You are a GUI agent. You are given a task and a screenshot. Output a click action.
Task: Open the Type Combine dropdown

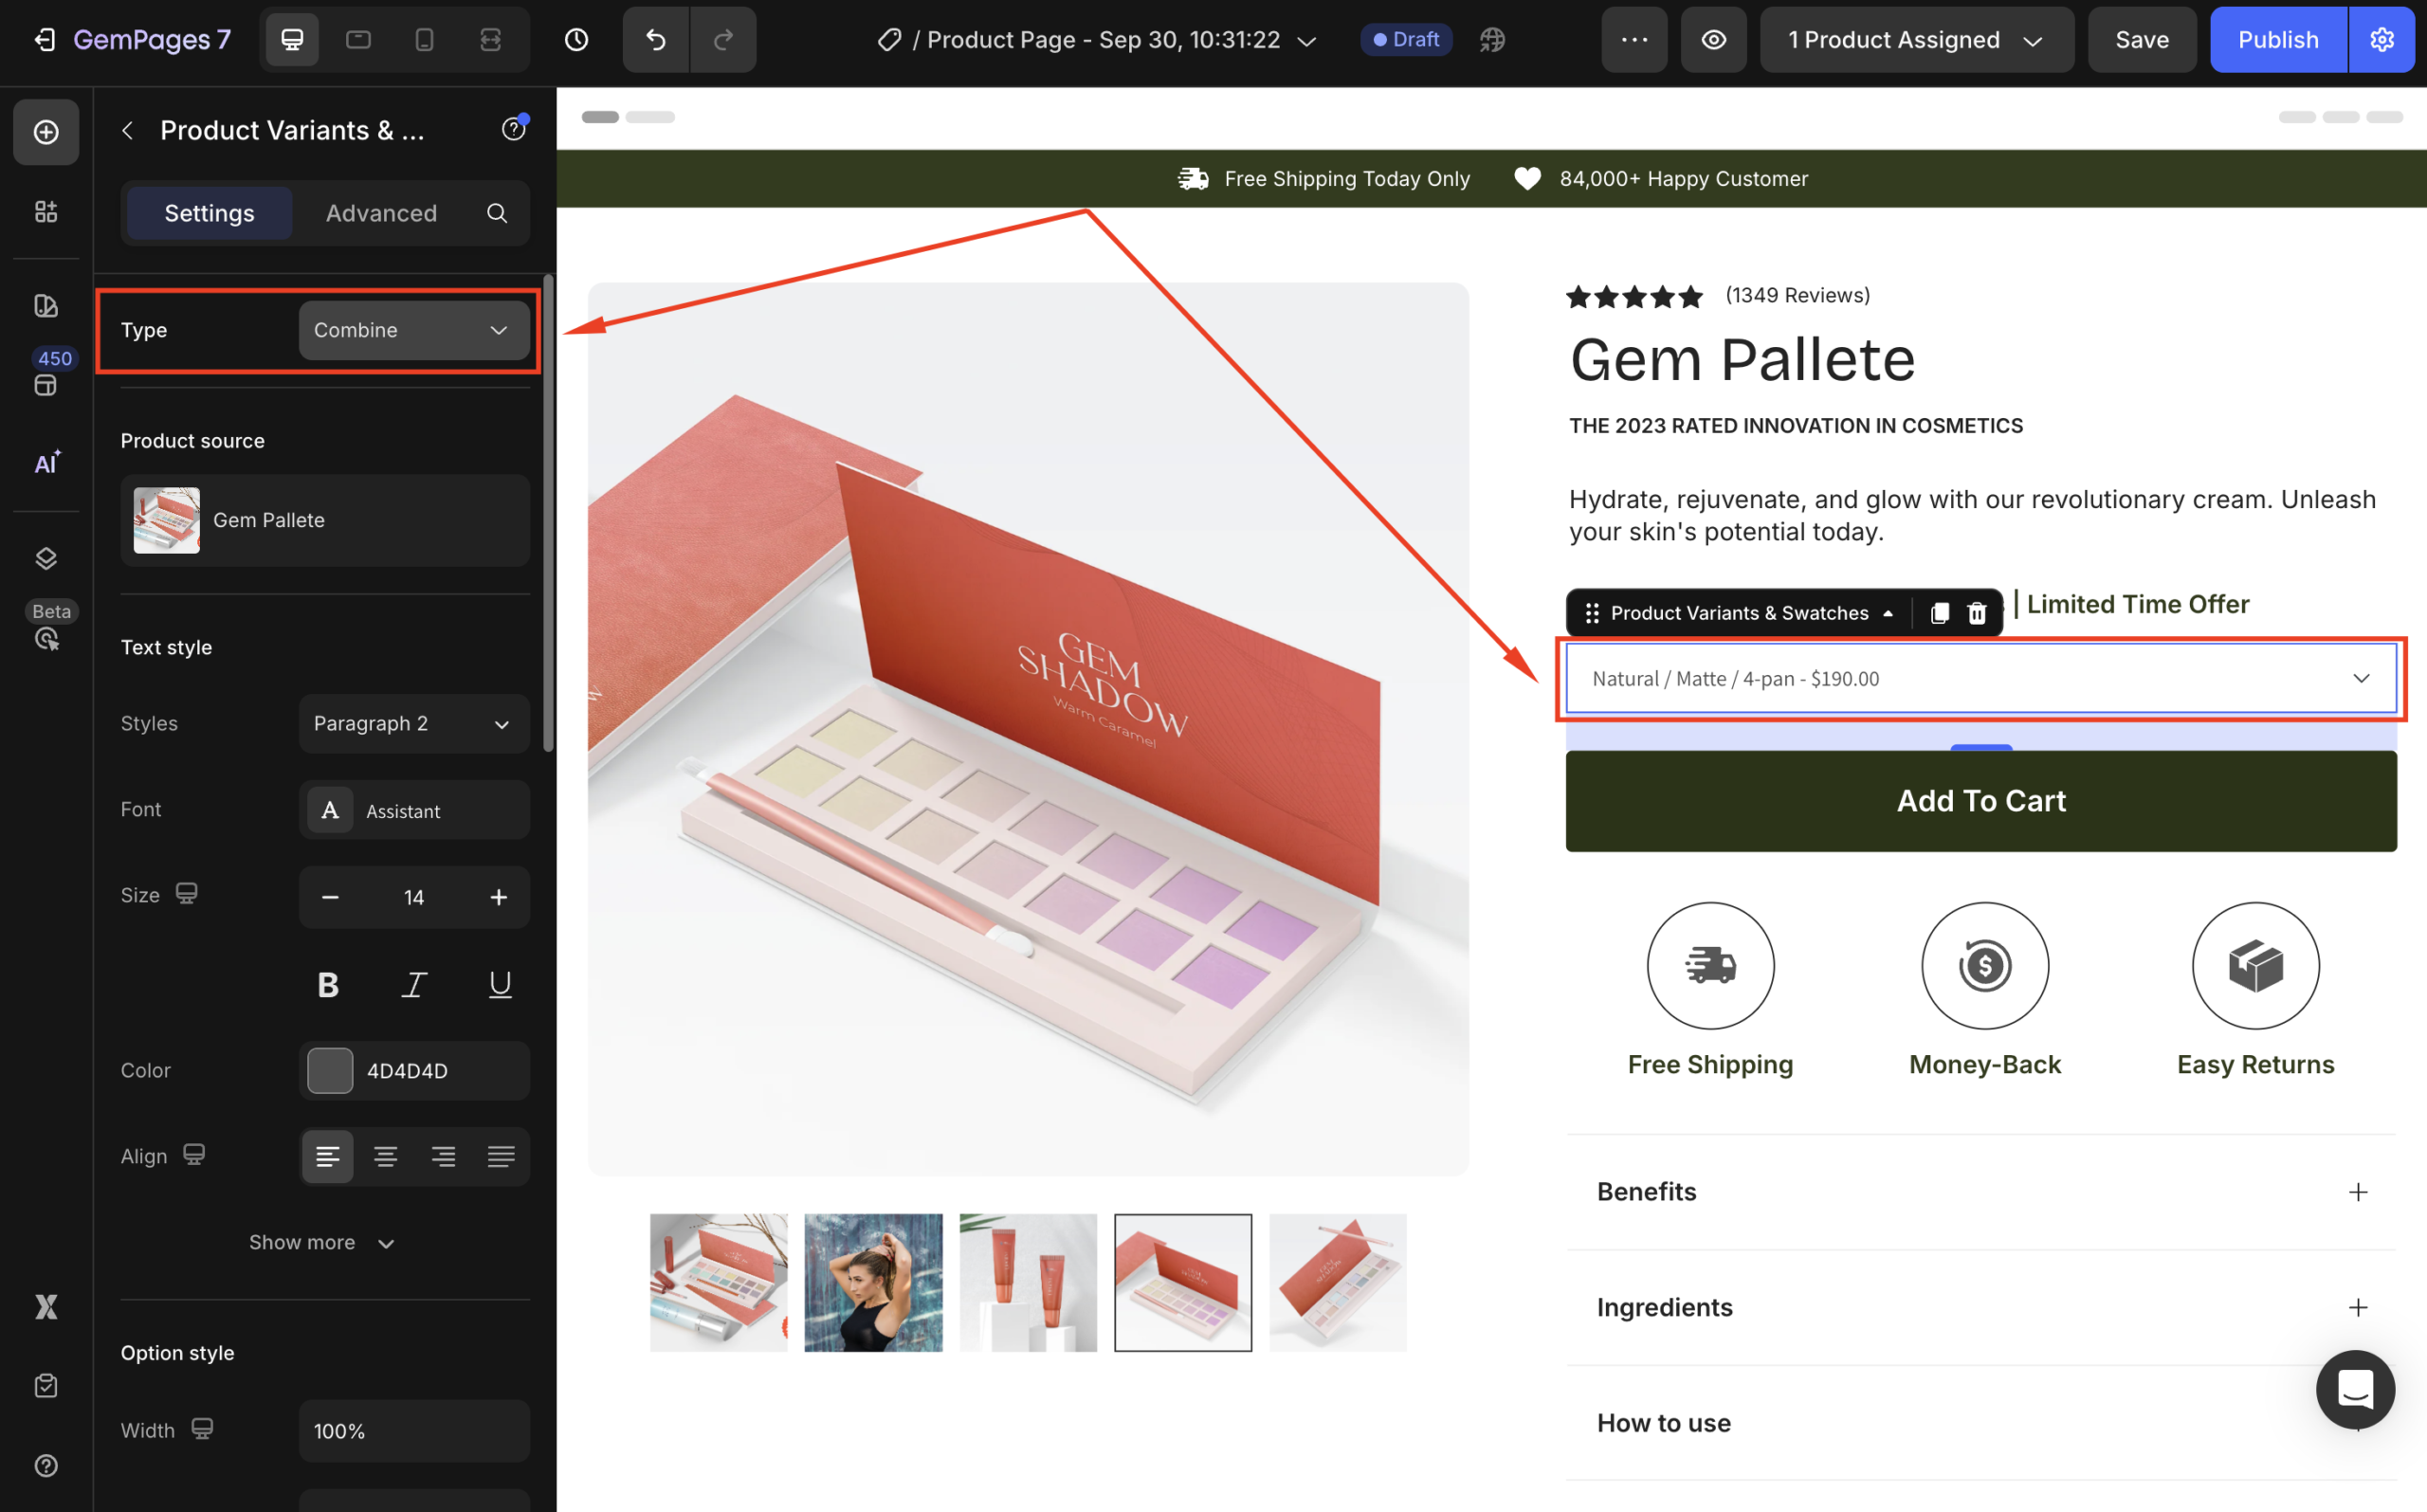tap(413, 330)
